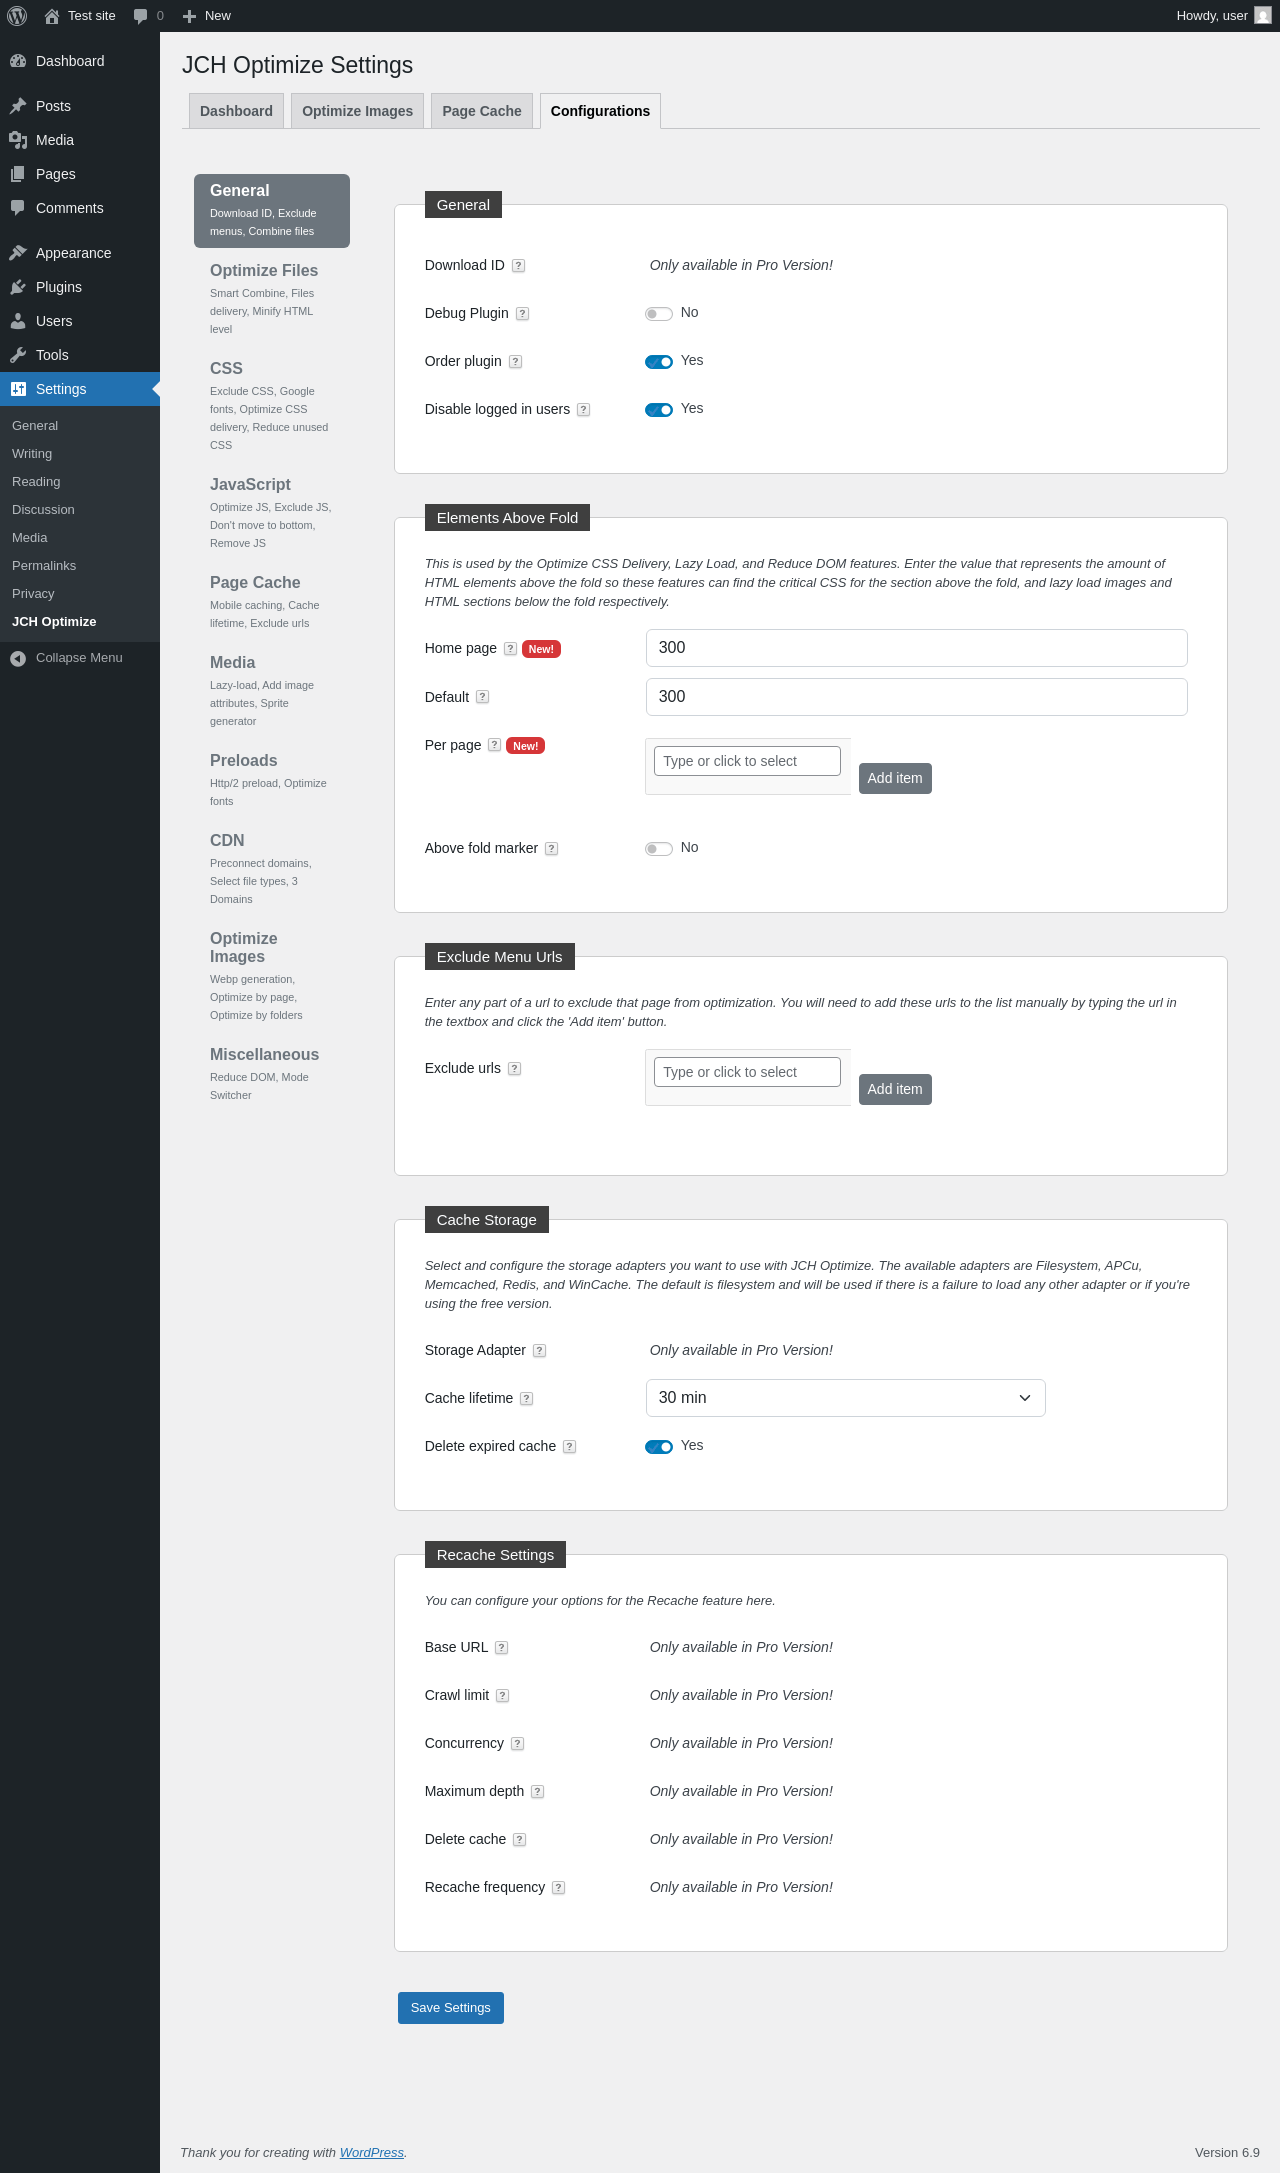Open the CSS configuration section

(272, 406)
